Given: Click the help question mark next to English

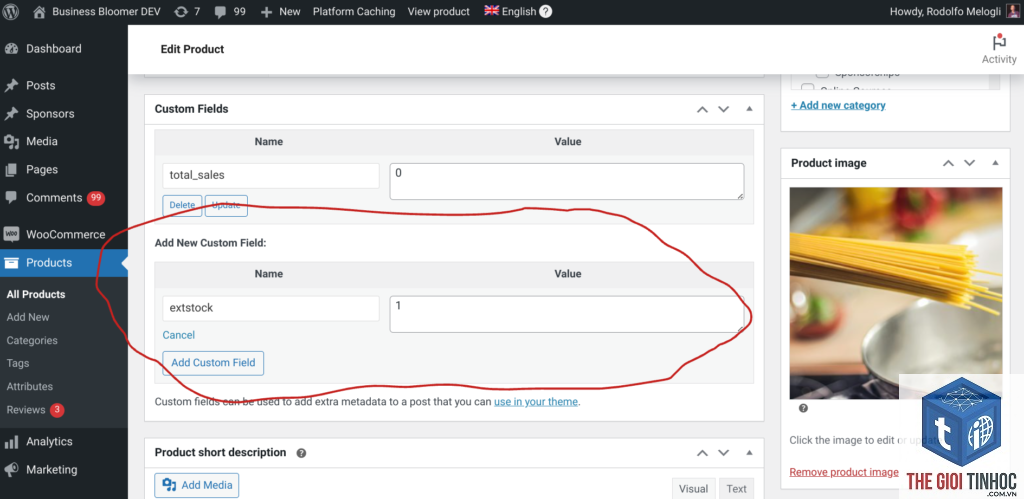Looking at the screenshot, I should click(x=545, y=11).
